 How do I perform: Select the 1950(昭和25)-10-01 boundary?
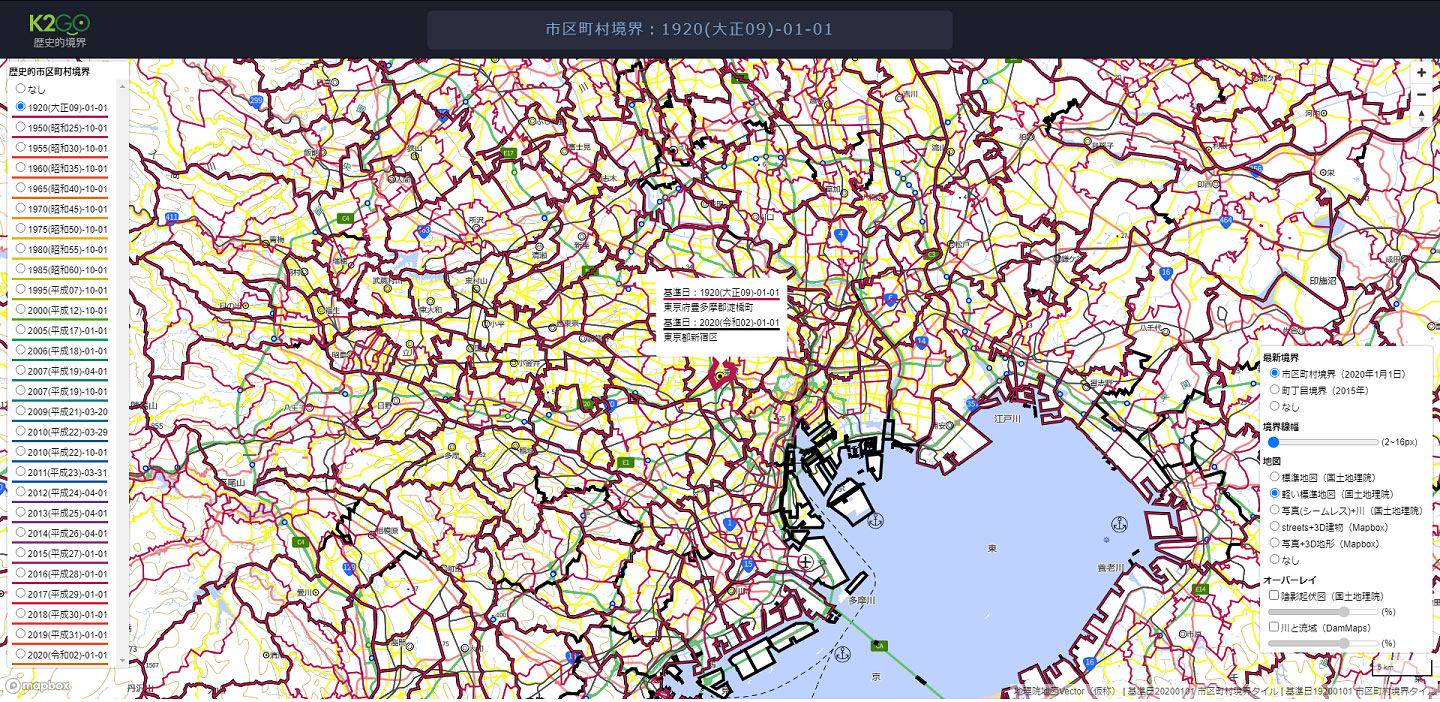pos(20,127)
